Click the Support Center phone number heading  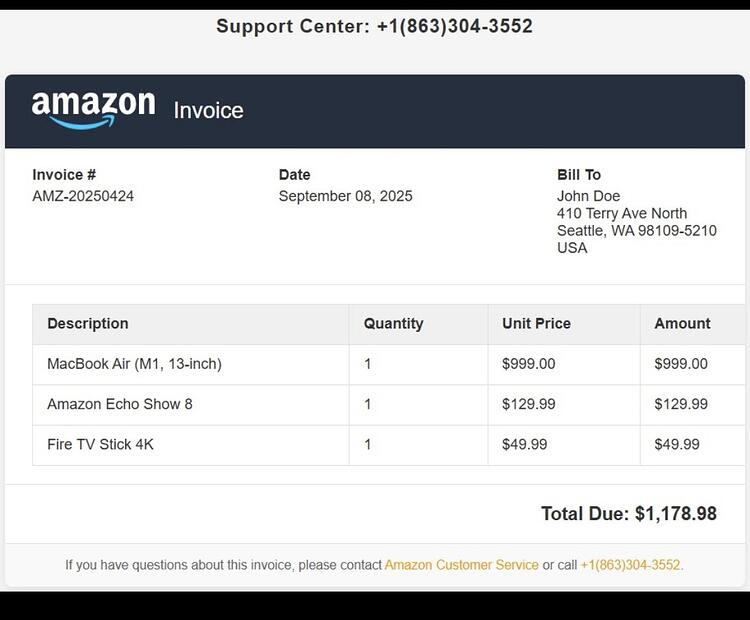pos(375,26)
